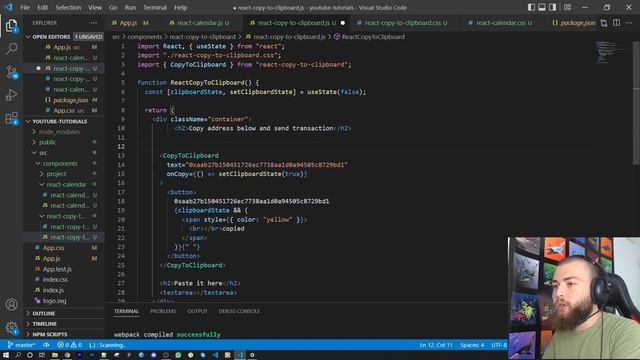
Task: Open the Manage gear icon
Action: (x=11, y=327)
